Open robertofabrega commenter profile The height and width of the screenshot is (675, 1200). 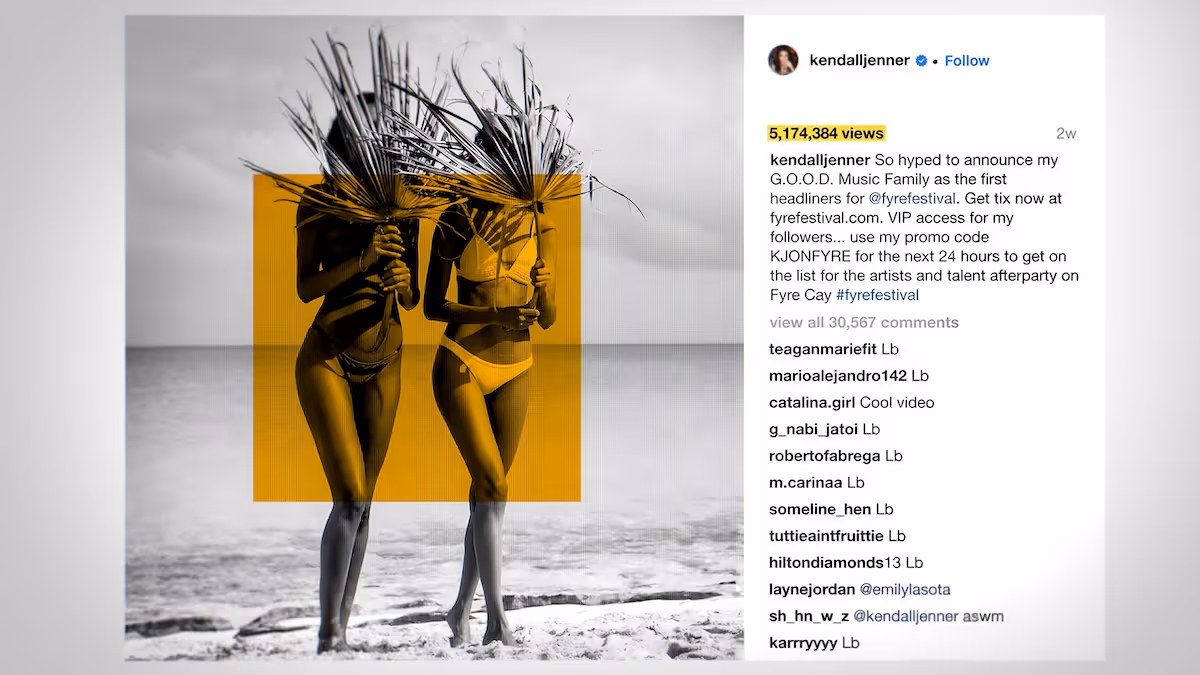click(x=825, y=456)
